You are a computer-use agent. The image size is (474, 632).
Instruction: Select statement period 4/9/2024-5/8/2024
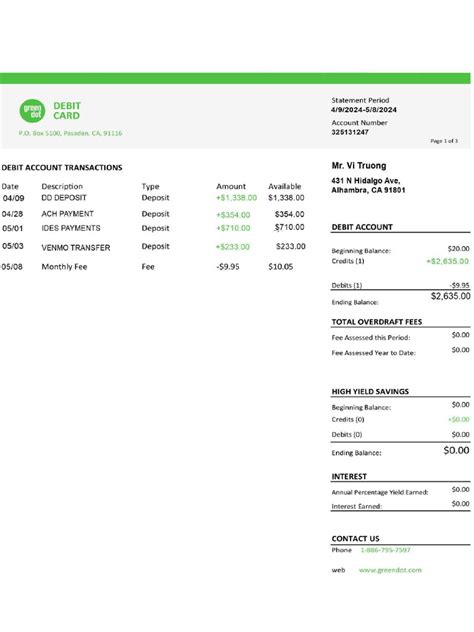(x=364, y=110)
